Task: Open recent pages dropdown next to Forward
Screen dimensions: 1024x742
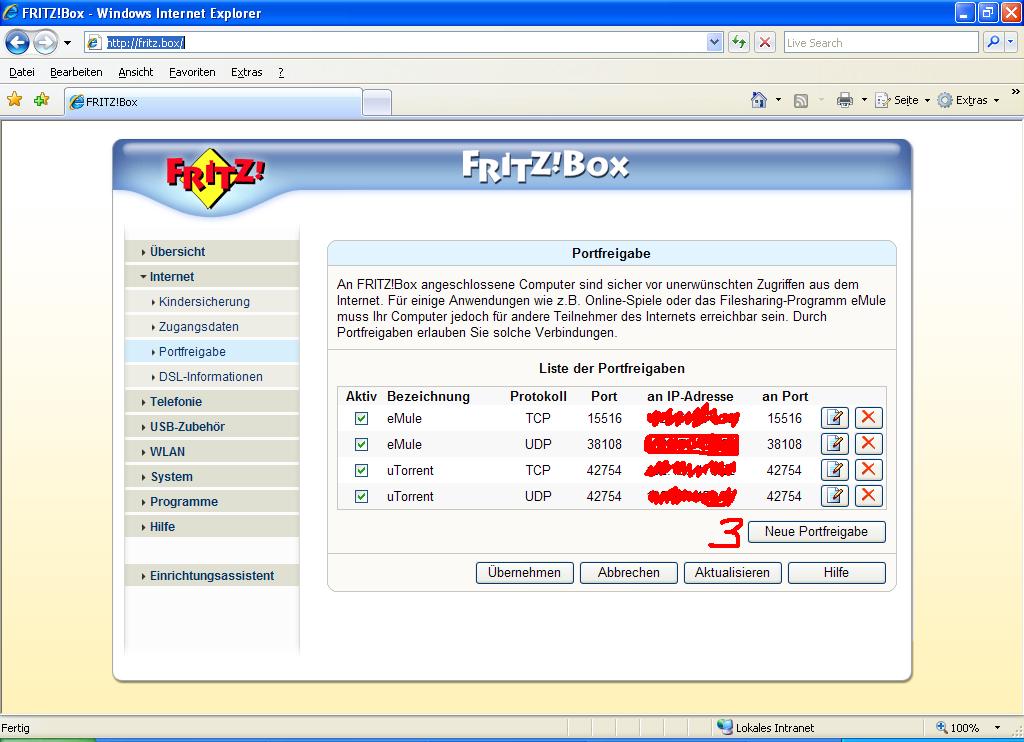Action: point(67,43)
